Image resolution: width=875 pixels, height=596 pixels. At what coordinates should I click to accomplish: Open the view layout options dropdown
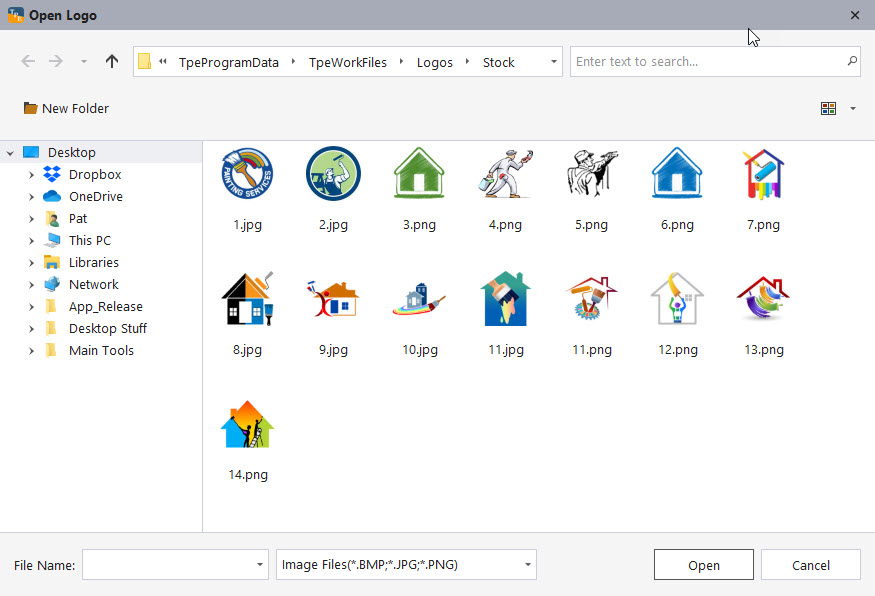pos(852,108)
